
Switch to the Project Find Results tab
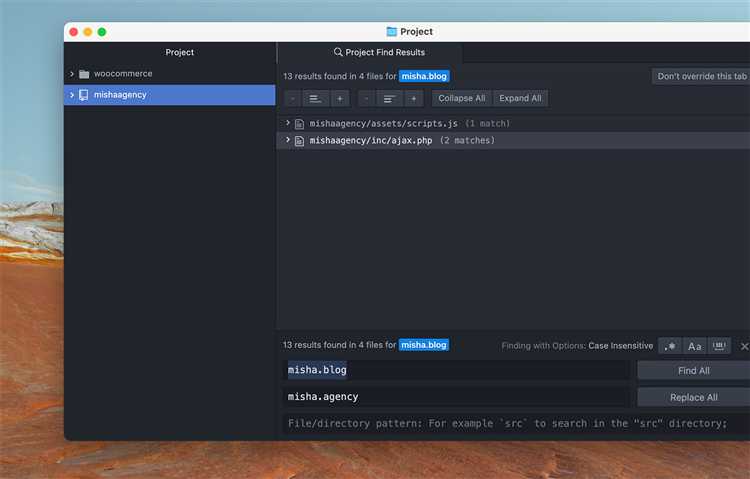pyautogui.click(x=379, y=52)
